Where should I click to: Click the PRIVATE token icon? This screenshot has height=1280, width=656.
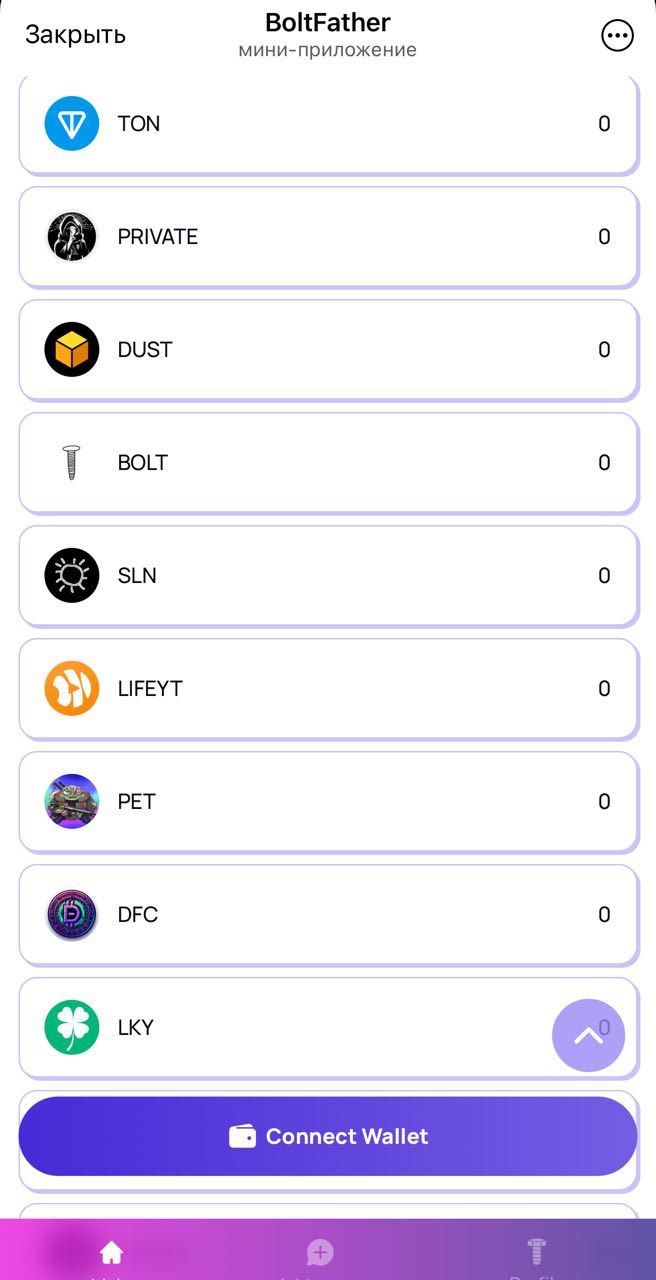(71, 236)
